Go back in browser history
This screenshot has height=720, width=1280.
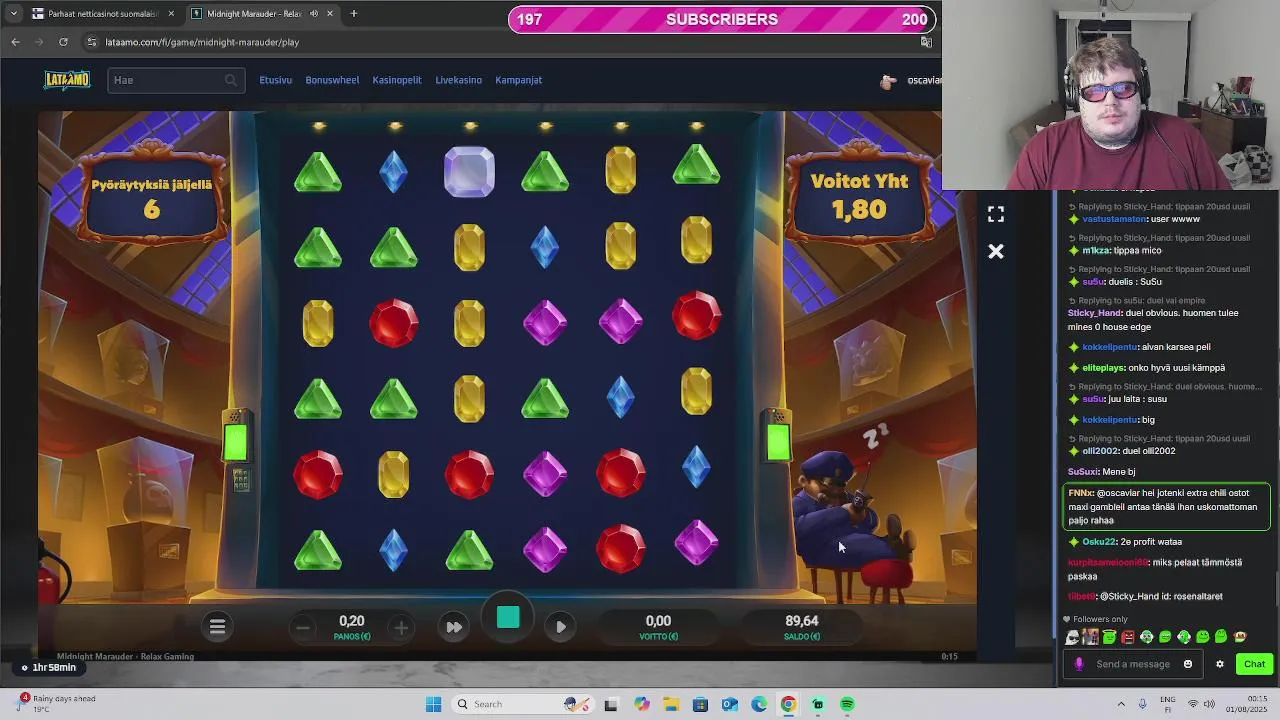tap(15, 42)
